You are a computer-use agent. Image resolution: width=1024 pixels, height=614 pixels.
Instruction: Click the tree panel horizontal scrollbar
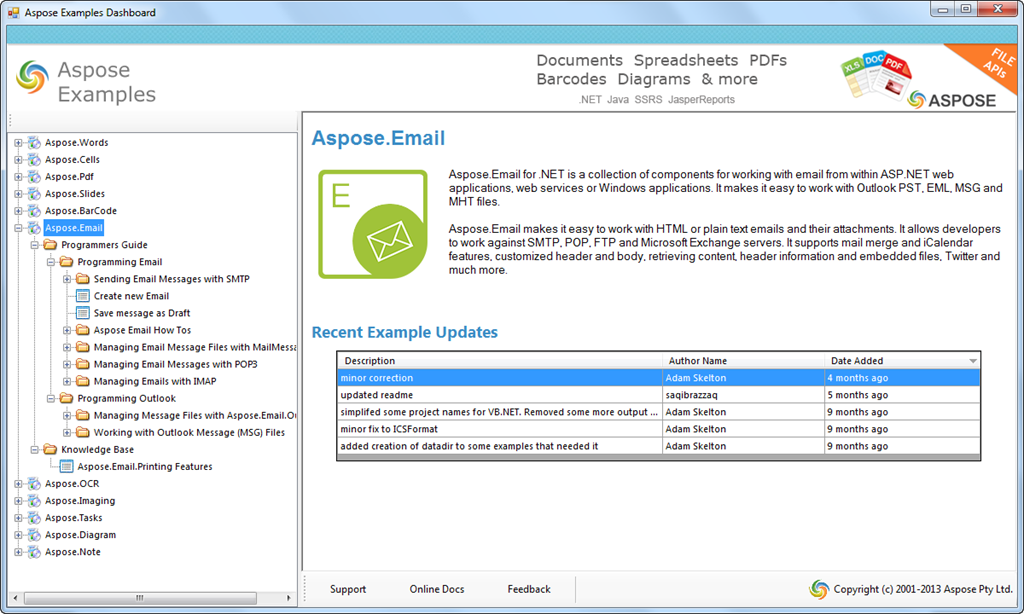(140, 598)
